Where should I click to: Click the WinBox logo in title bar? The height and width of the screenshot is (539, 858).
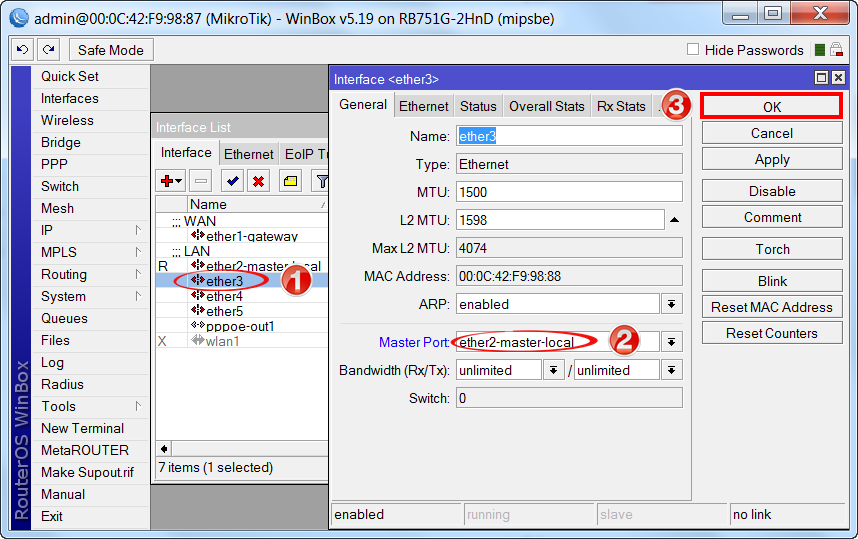[19, 18]
